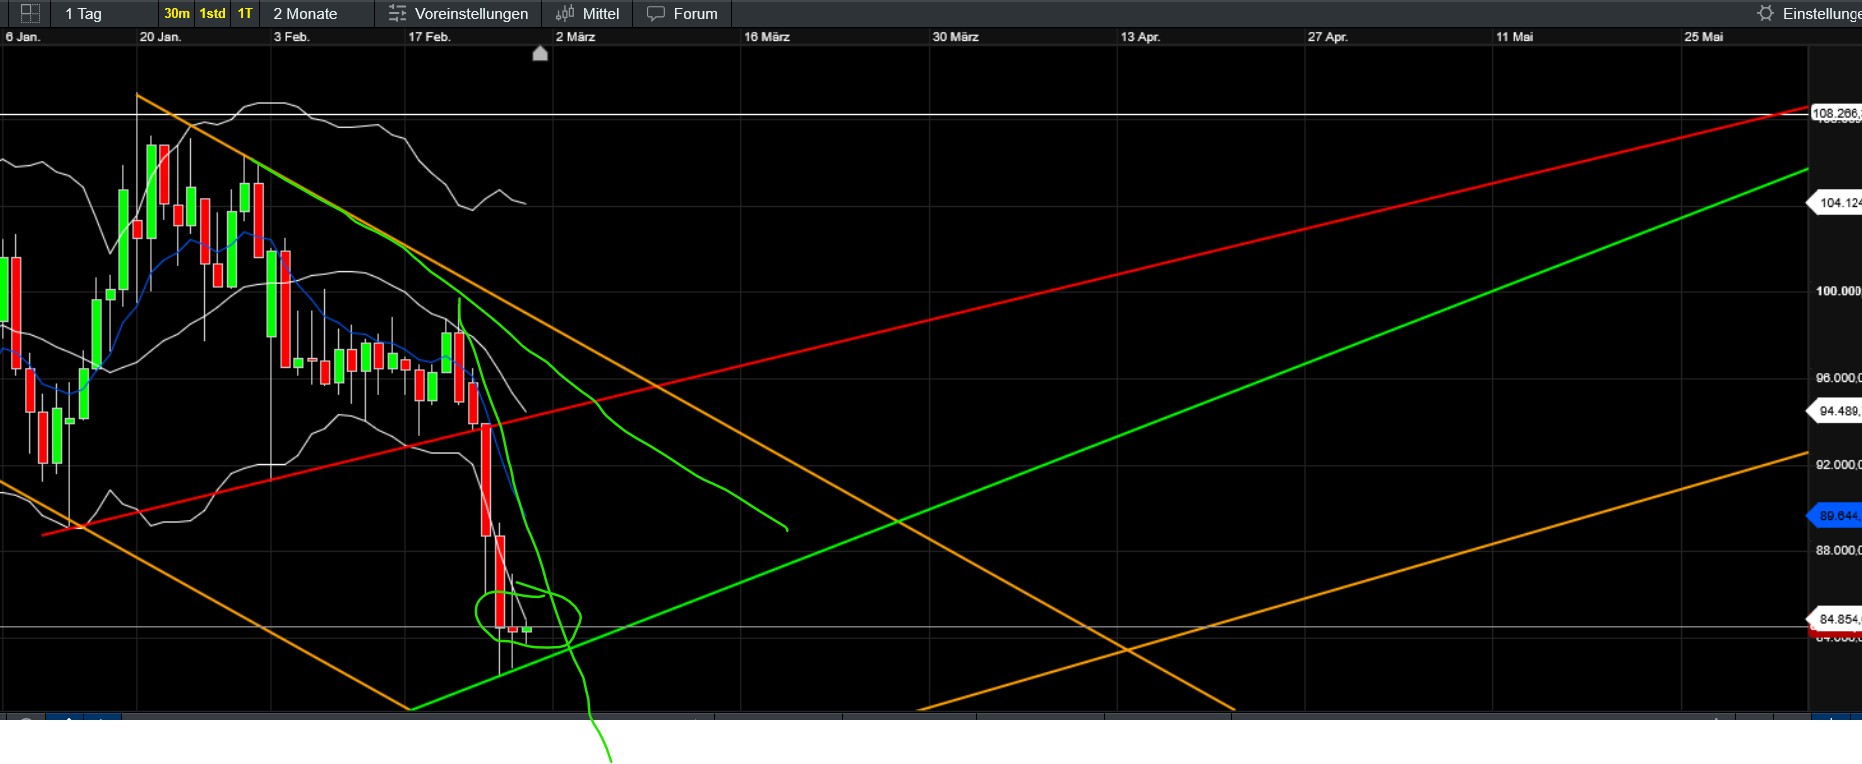This screenshot has width=1862, height=764.
Task: Click the '2 März' date label
Action: (x=575, y=37)
